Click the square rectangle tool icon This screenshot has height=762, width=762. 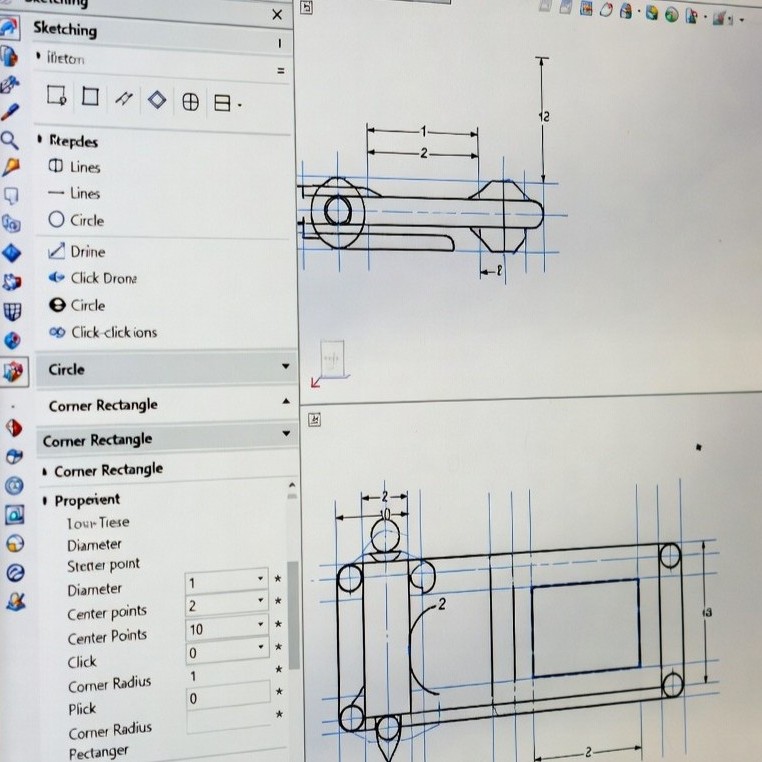click(90, 97)
